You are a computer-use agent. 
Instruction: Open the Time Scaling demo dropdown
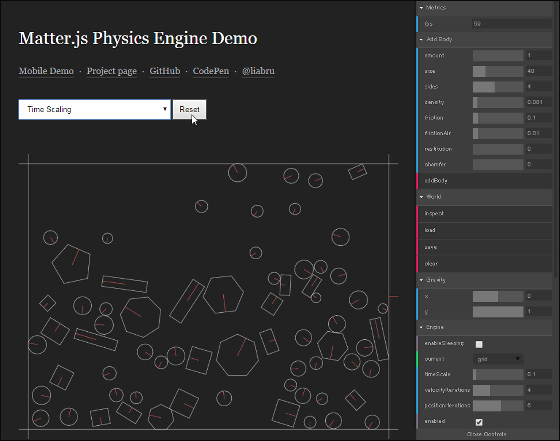[95, 110]
